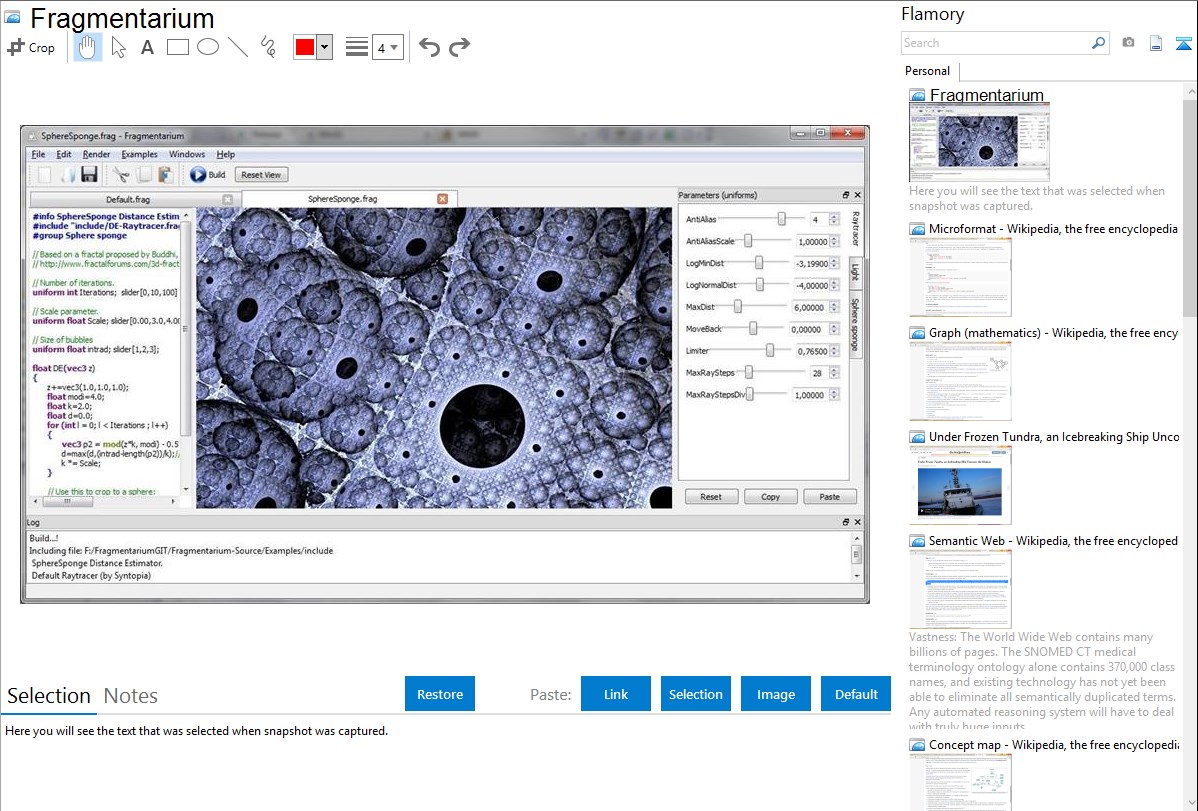The height and width of the screenshot is (811, 1198).
Task: Activate the hand pan tool
Action: pyautogui.click(x=88, y=47)
